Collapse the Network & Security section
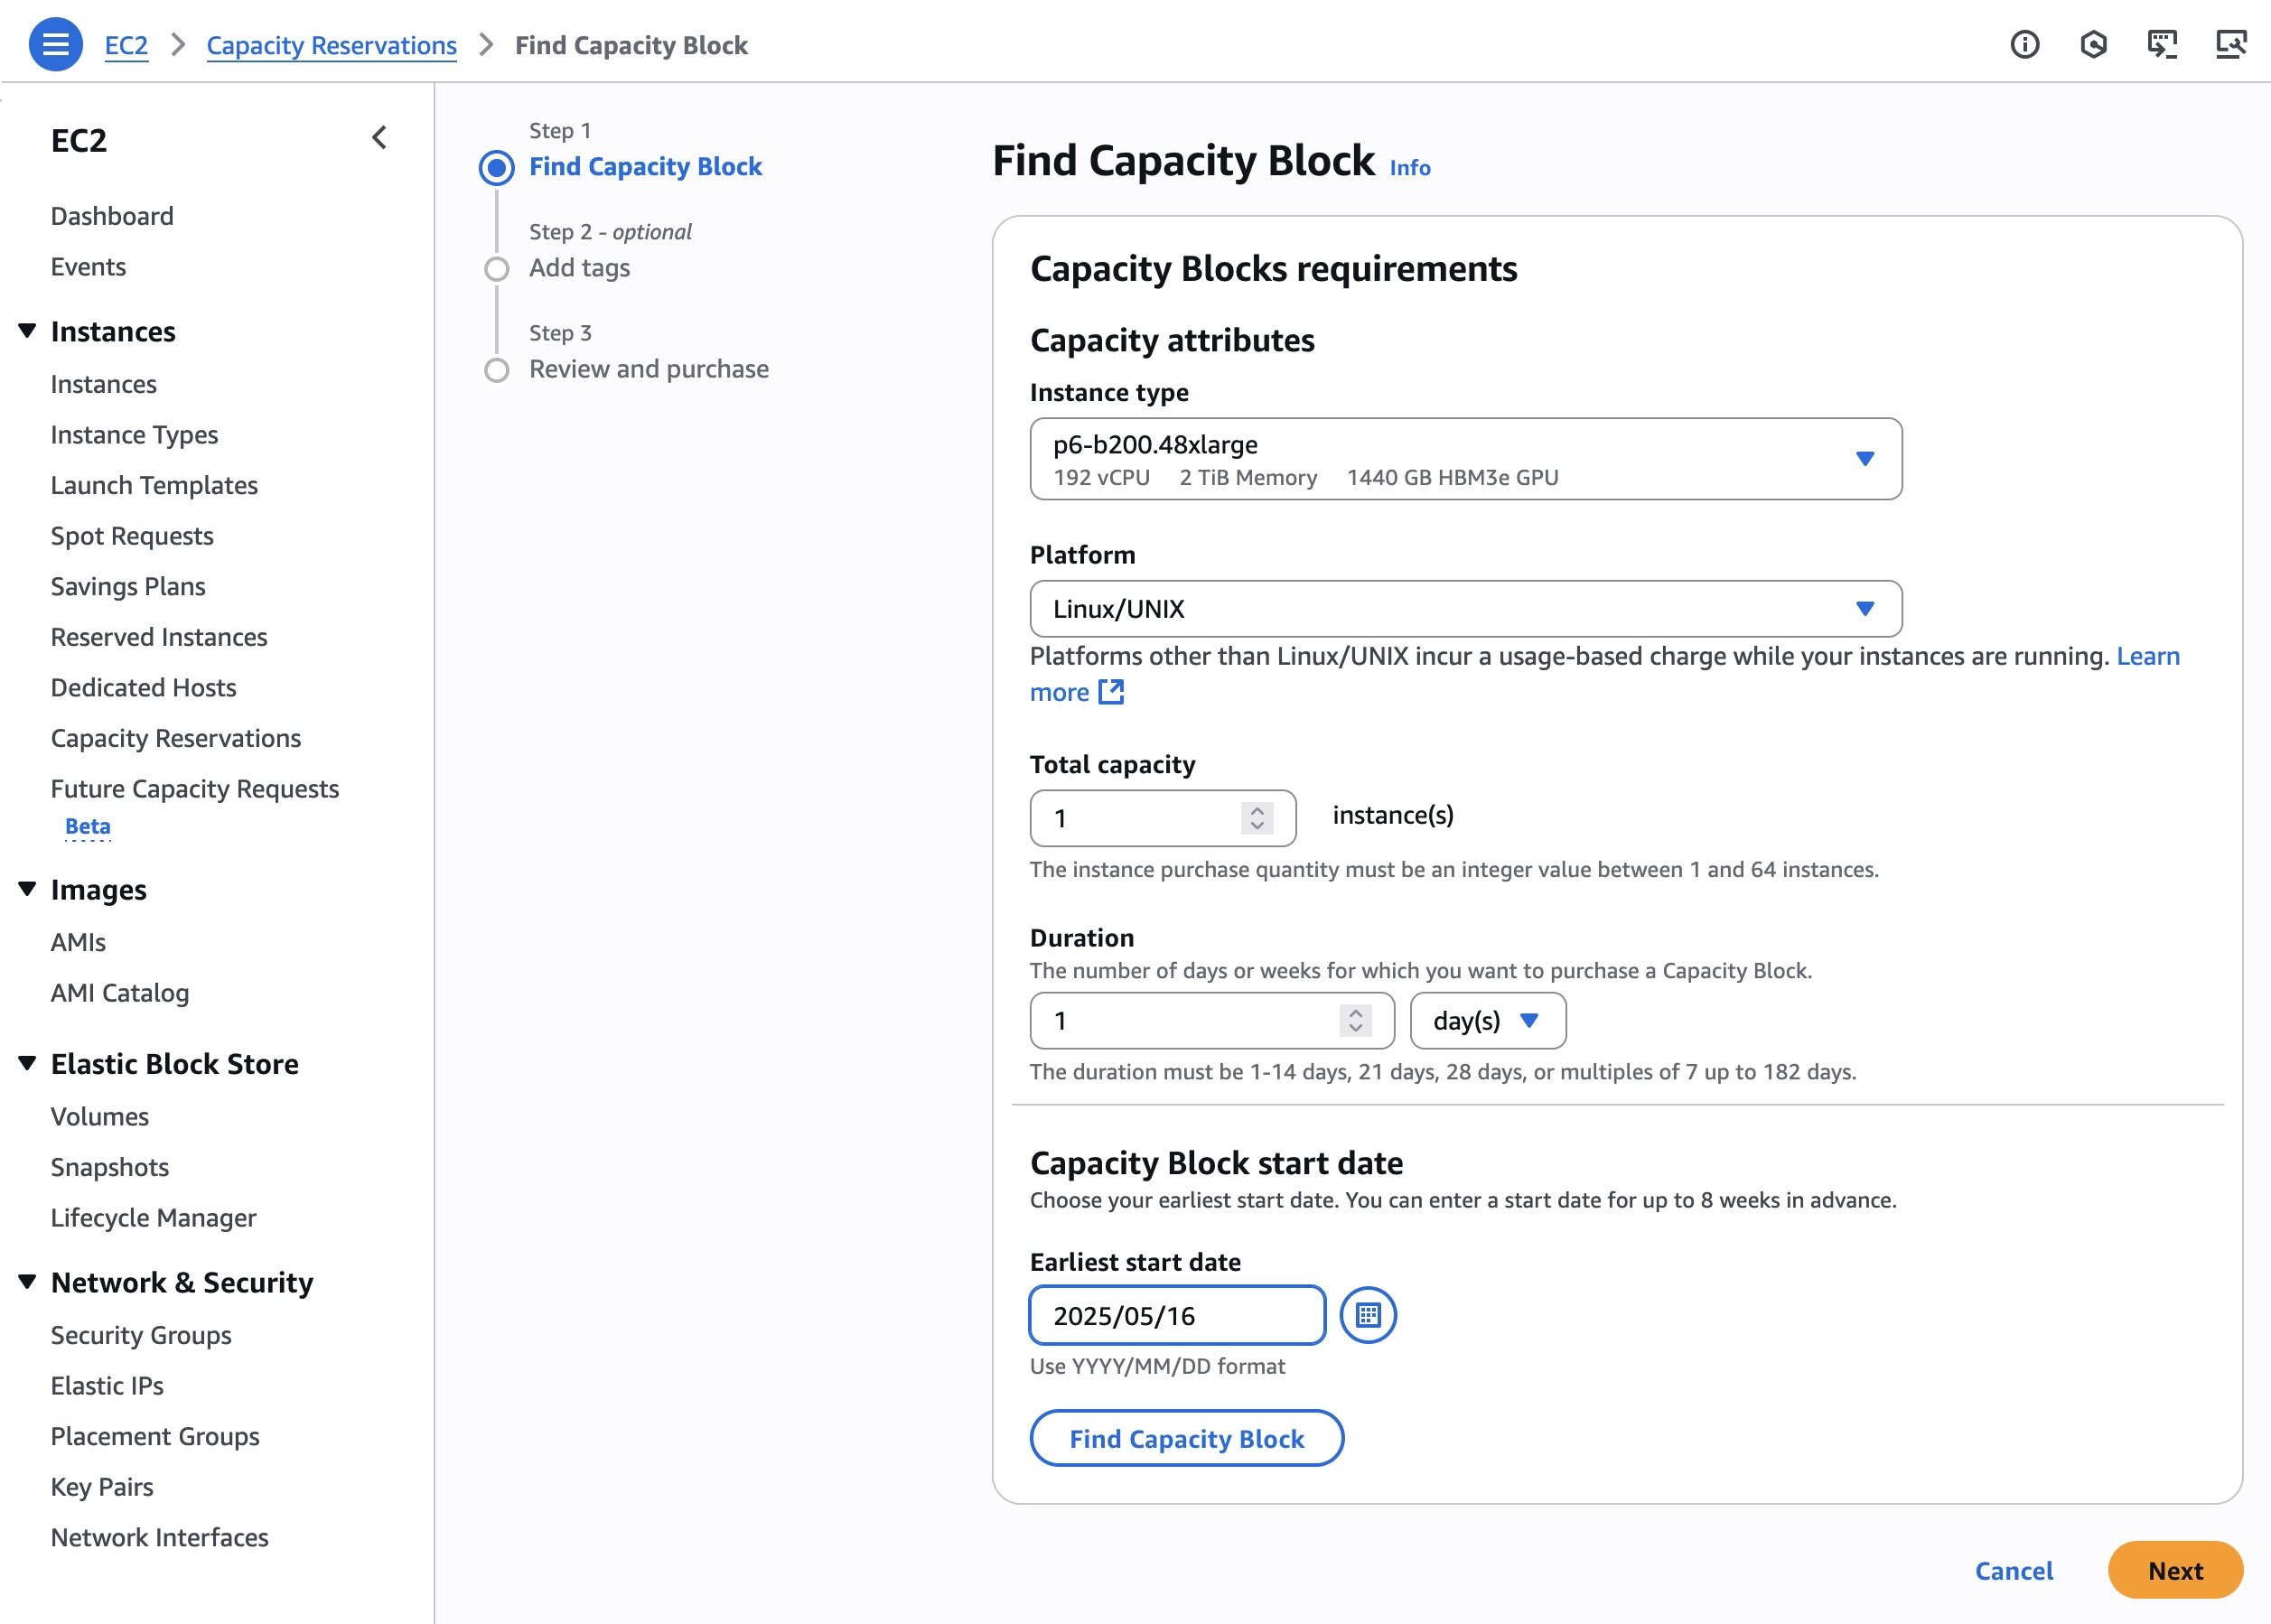This screenshot has width=2271, height=1624. tap(28, 1282)
